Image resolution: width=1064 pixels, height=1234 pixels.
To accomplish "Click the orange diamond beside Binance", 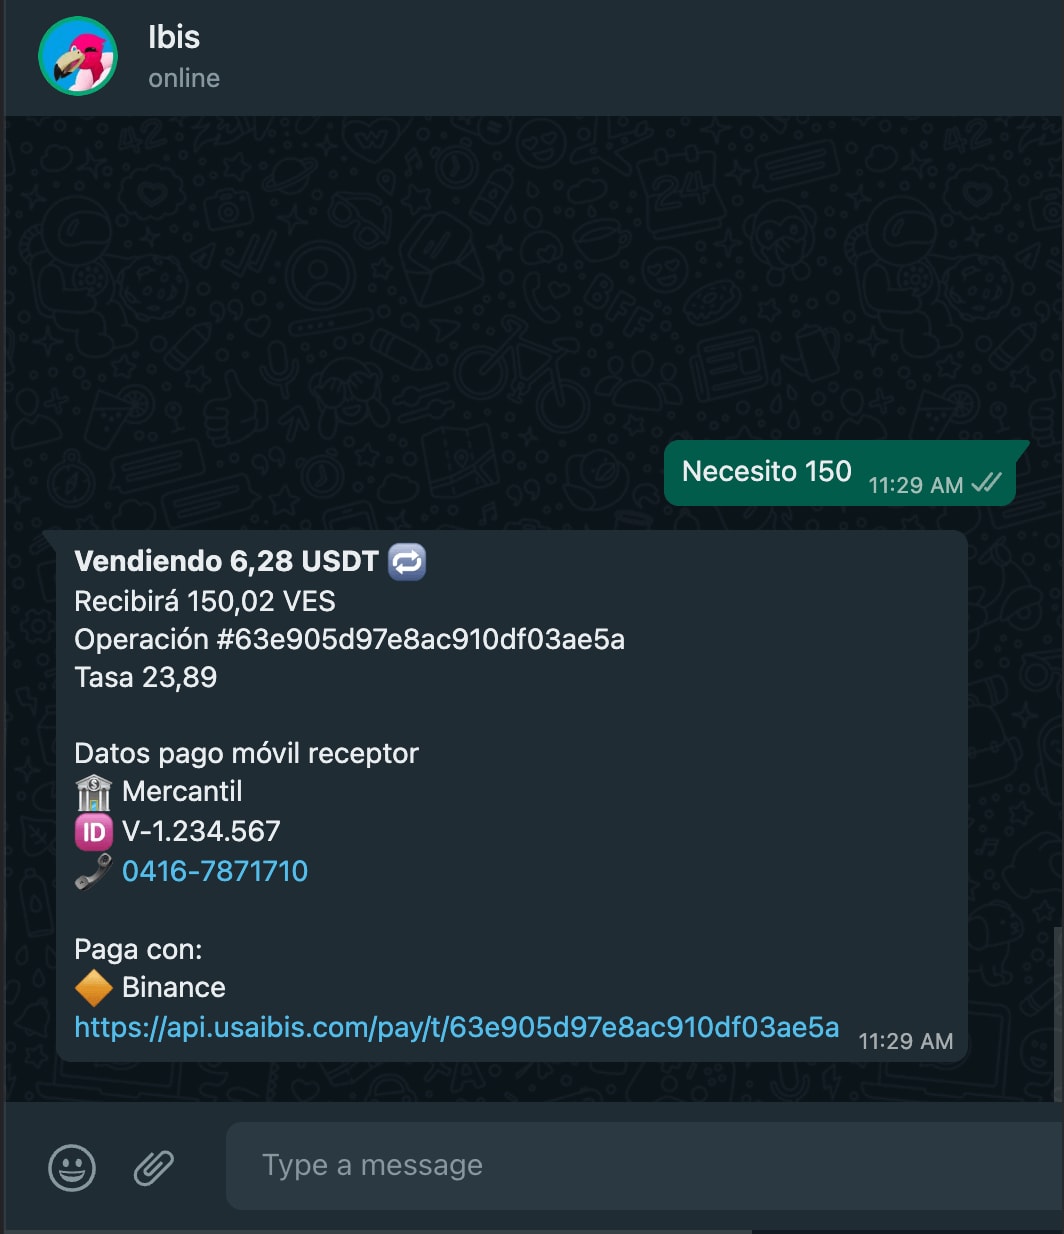I will point(93,988).
